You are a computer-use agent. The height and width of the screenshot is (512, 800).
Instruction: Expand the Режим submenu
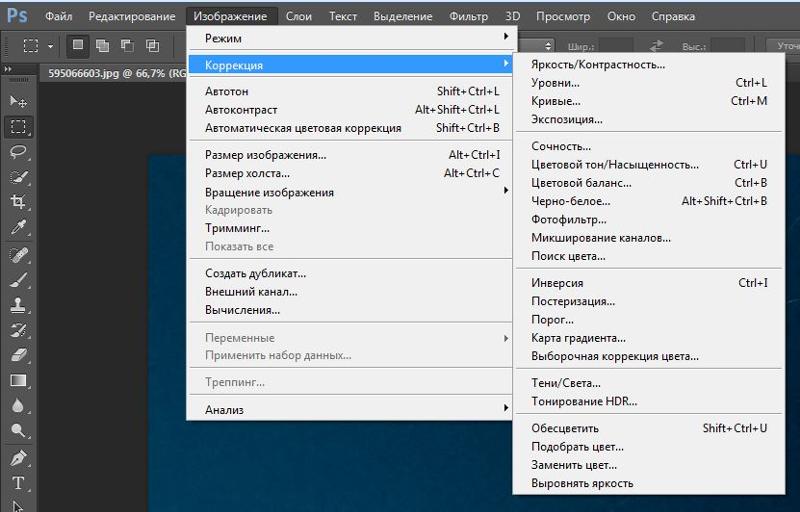[x=350, y=38]
